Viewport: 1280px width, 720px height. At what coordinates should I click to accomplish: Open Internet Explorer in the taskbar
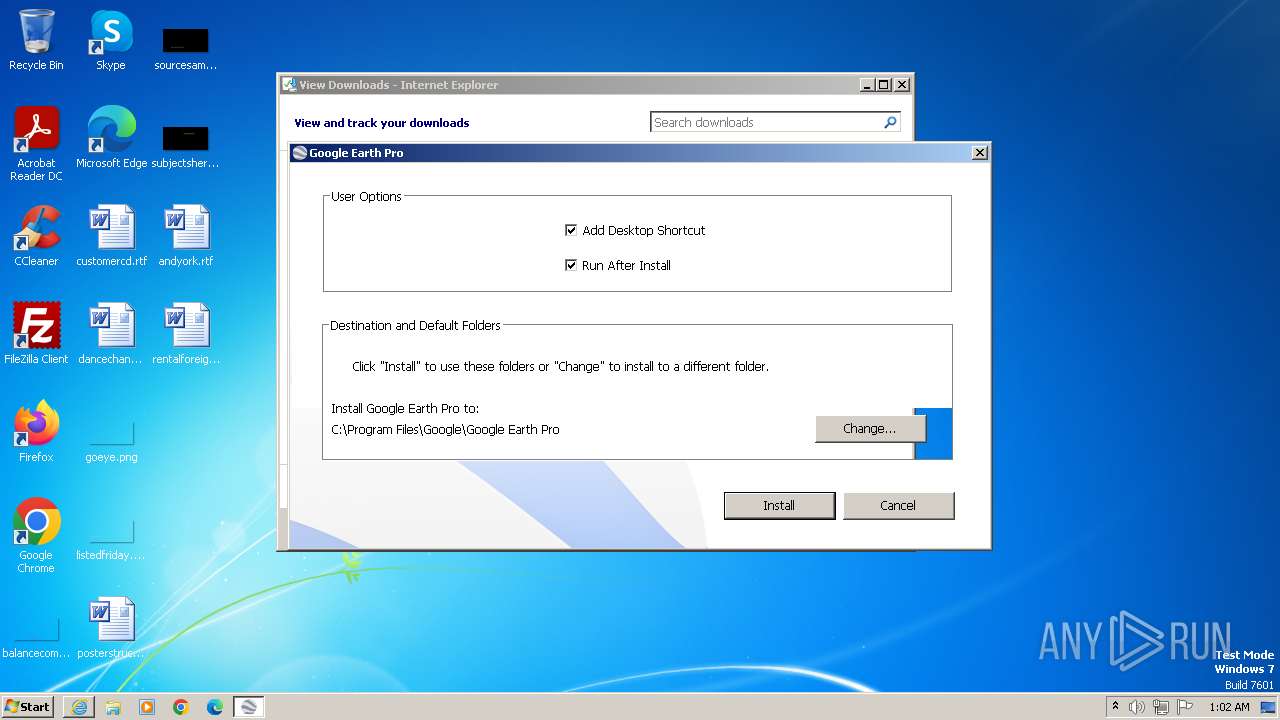coord(79,707)
